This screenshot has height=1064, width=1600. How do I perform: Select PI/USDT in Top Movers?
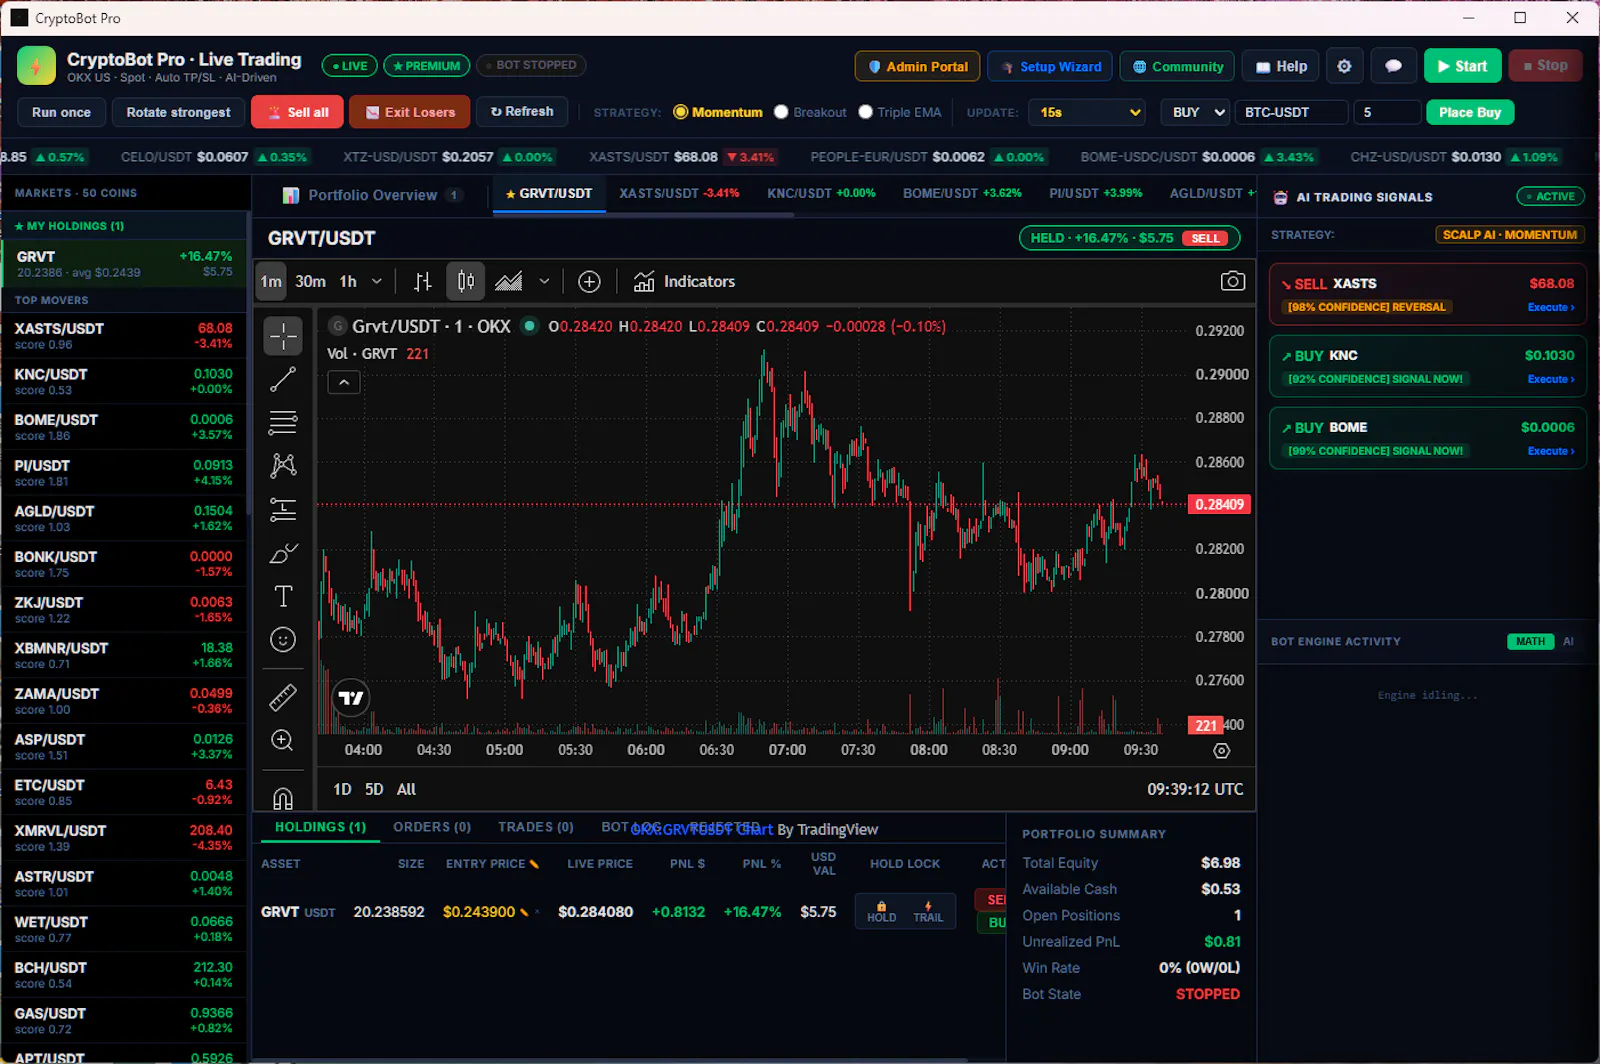click(124, 473)
